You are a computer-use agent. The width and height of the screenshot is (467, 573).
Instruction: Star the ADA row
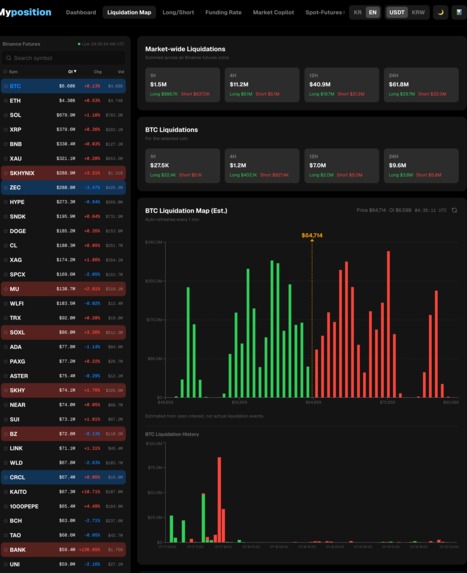pos(5,347)
